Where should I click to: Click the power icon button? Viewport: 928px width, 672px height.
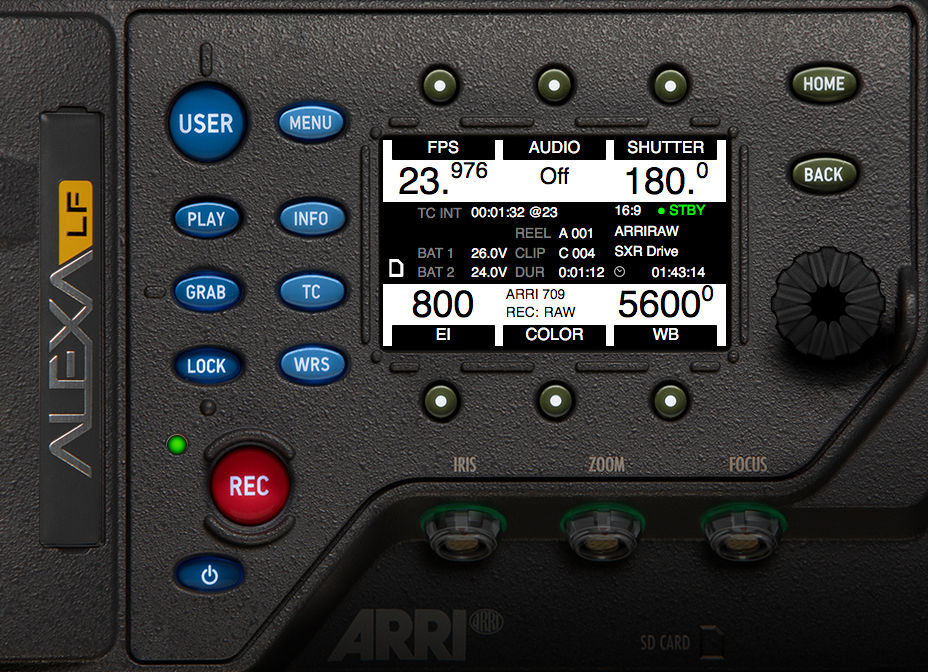click(x=210, y=574)
